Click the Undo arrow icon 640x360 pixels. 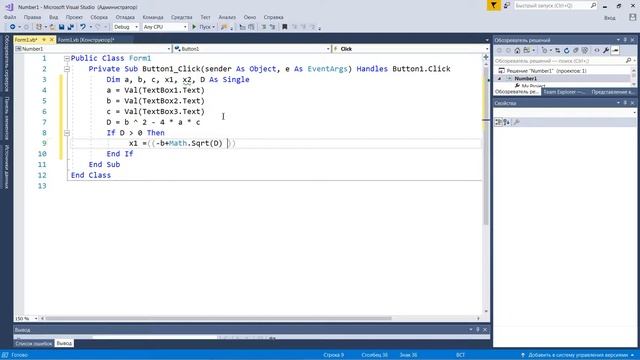point(83,27)
